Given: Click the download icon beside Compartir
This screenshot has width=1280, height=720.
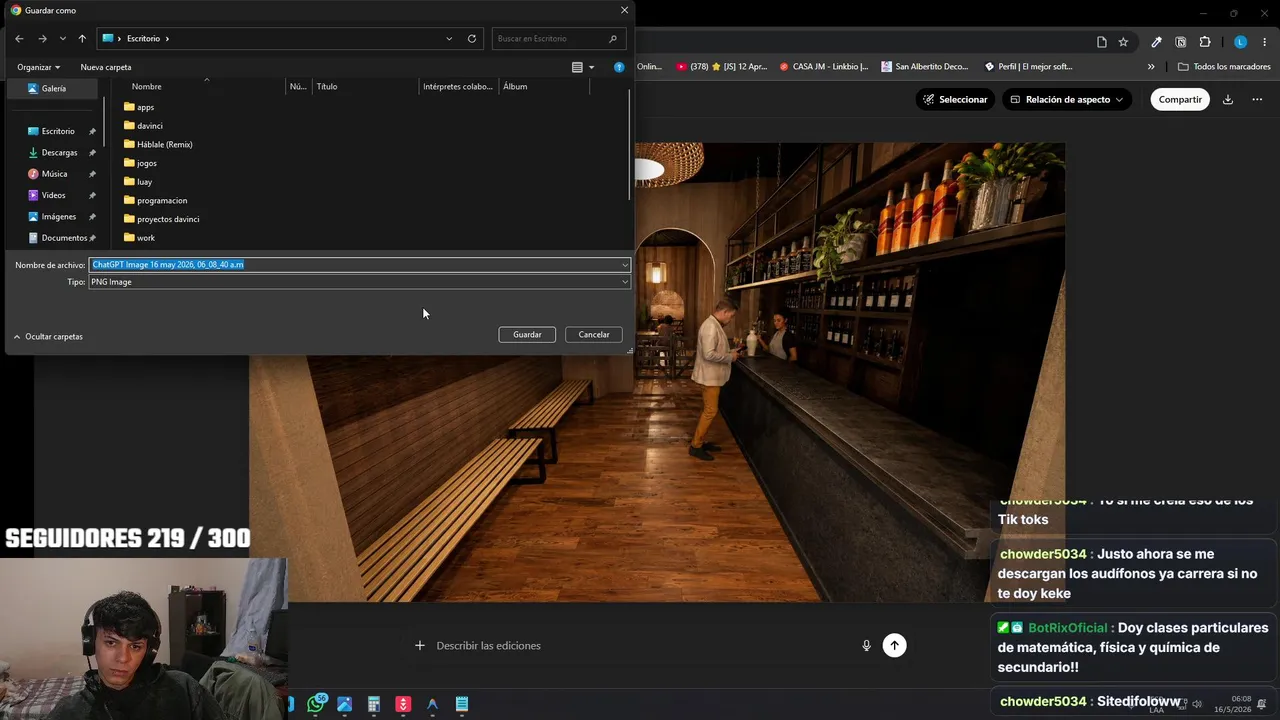Looking at the screenshot, I should pos(1228,99).
